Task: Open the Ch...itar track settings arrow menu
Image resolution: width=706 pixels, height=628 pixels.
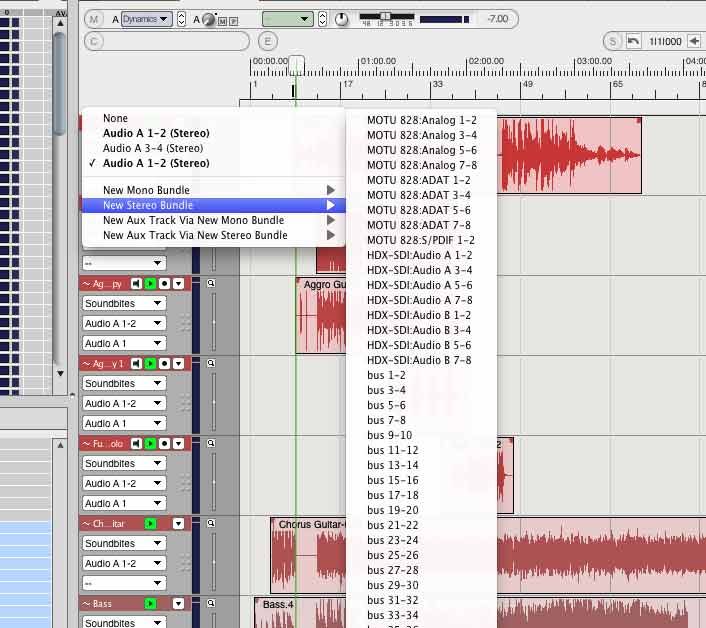Action: point(179,524)
